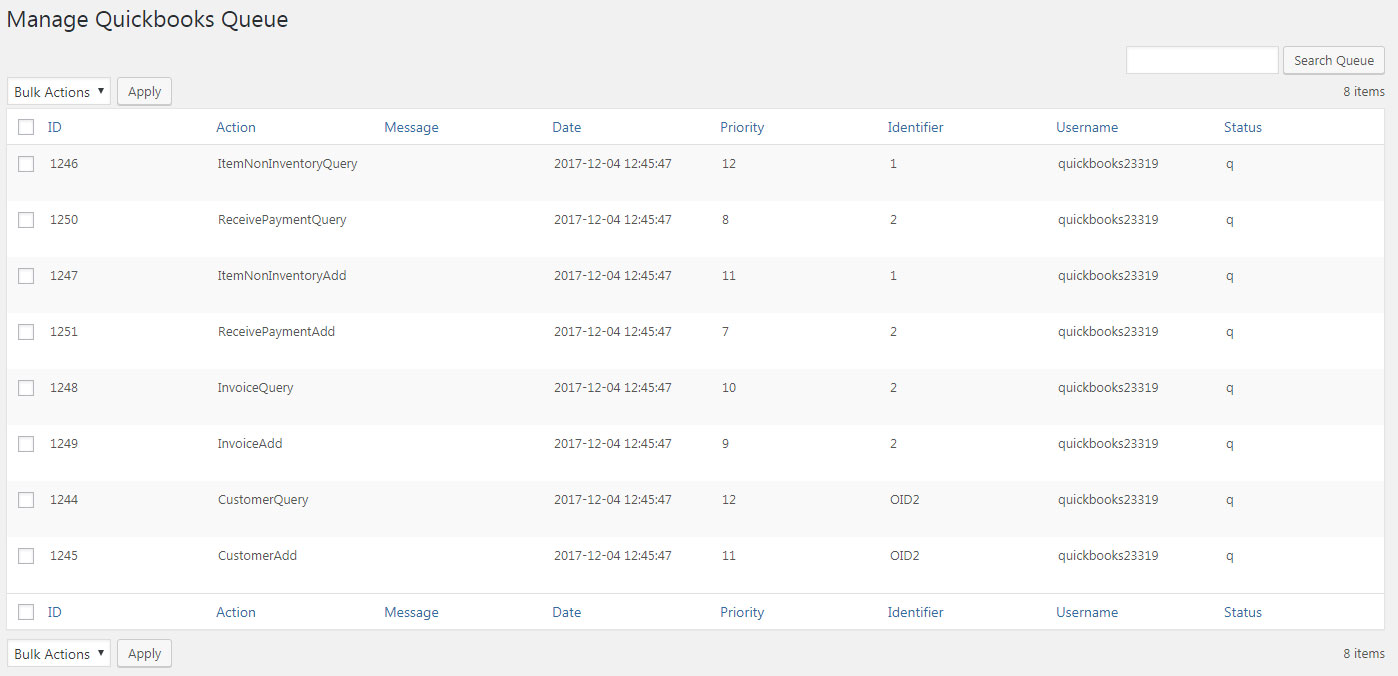Click status 'q' of the CustomerAdd row
The image size is (1398, 676).
(1230, 556)
